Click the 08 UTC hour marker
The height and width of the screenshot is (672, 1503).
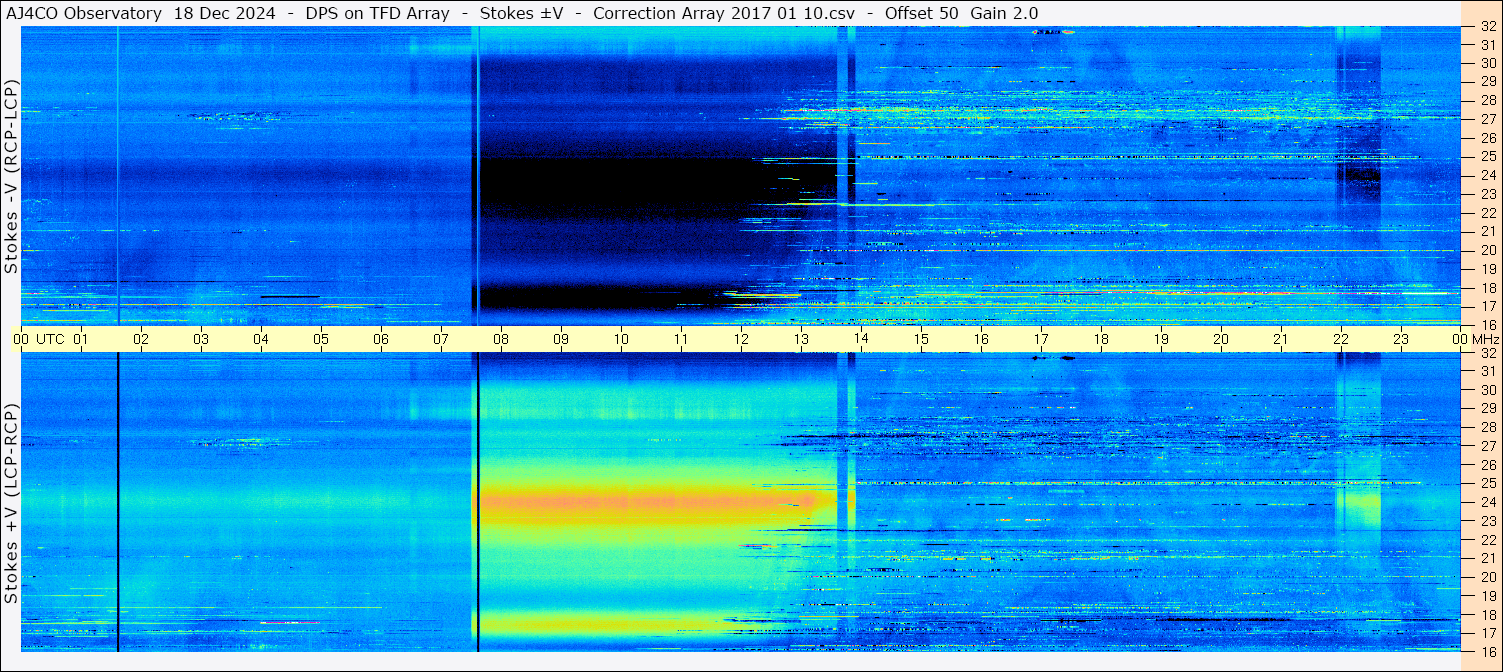point(501,339)
